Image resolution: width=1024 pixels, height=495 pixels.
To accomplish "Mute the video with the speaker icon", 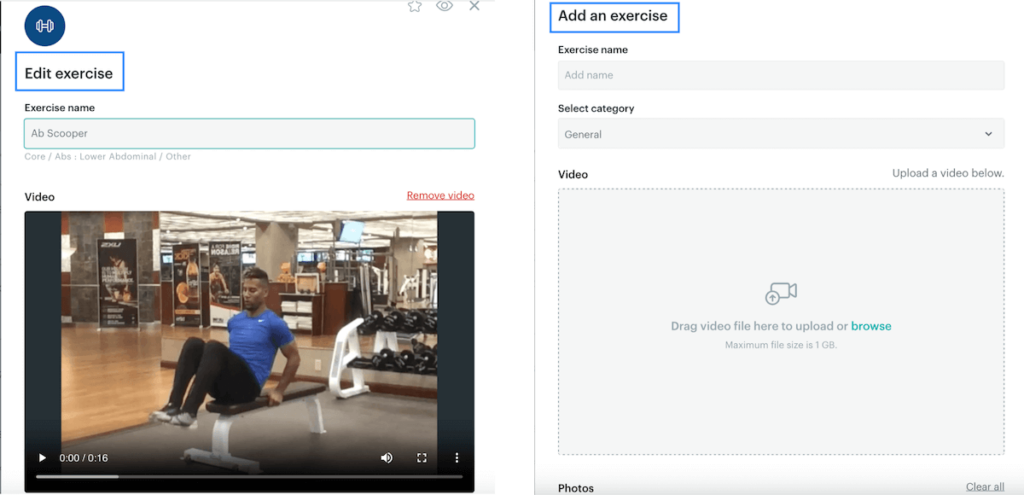I will pos(386,458).
